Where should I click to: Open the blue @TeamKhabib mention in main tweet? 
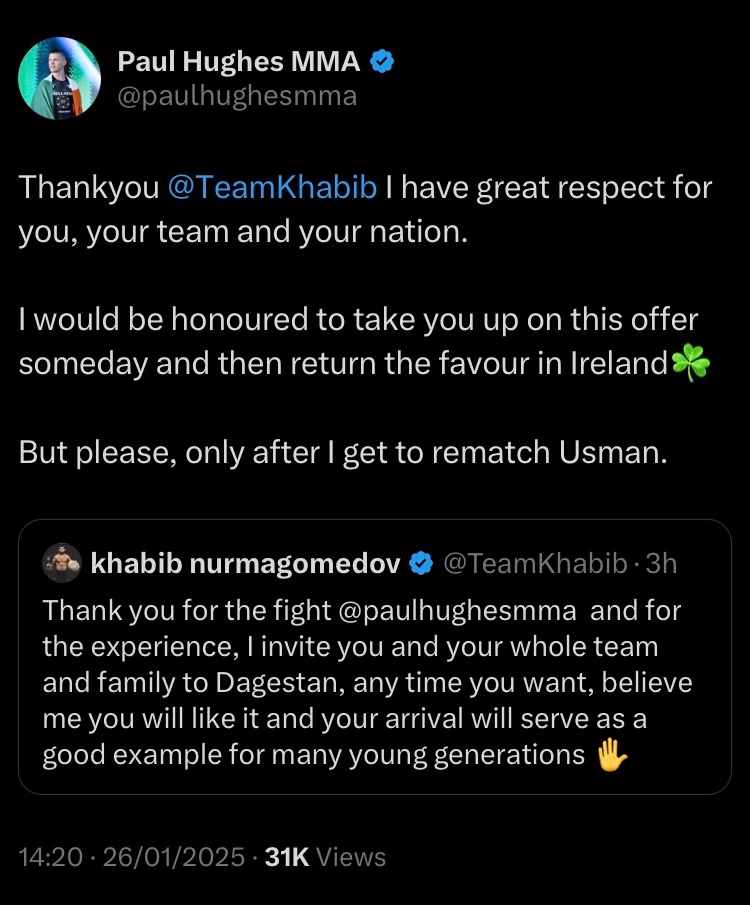272,188
